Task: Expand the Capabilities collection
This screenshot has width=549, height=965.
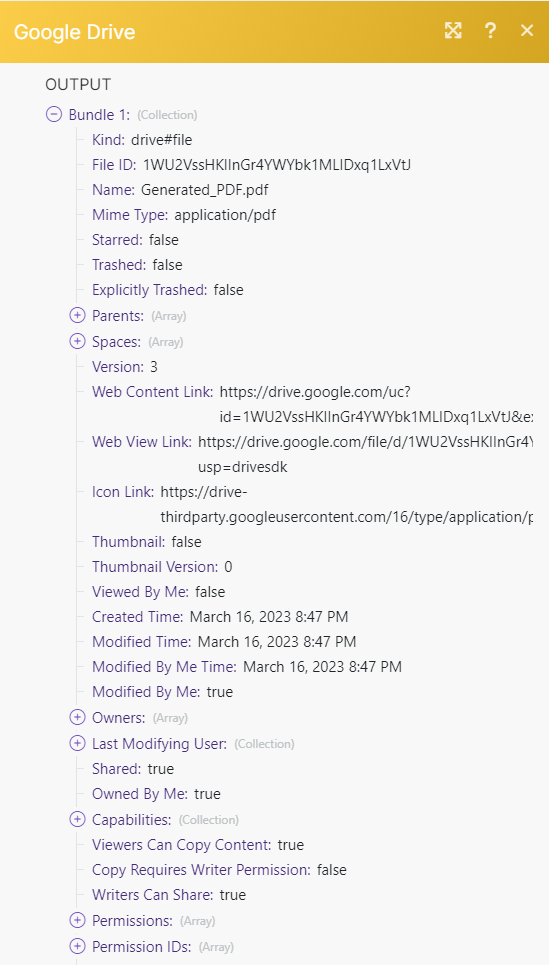Action: point(77,820)
